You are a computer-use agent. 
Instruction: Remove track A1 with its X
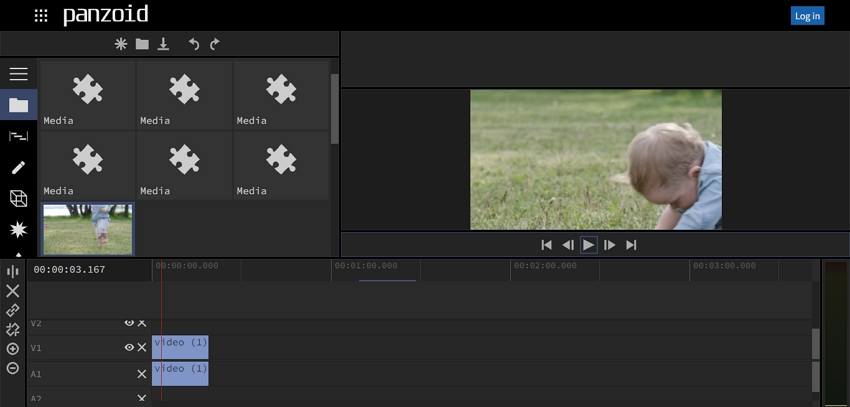142,374
